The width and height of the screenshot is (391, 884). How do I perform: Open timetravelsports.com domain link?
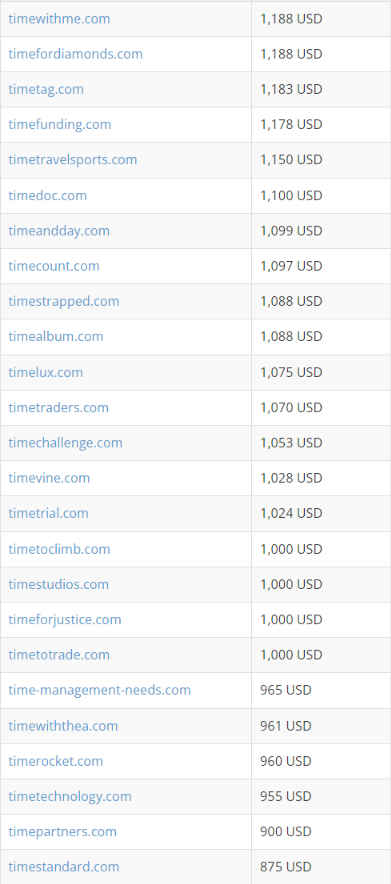(73, 160)
